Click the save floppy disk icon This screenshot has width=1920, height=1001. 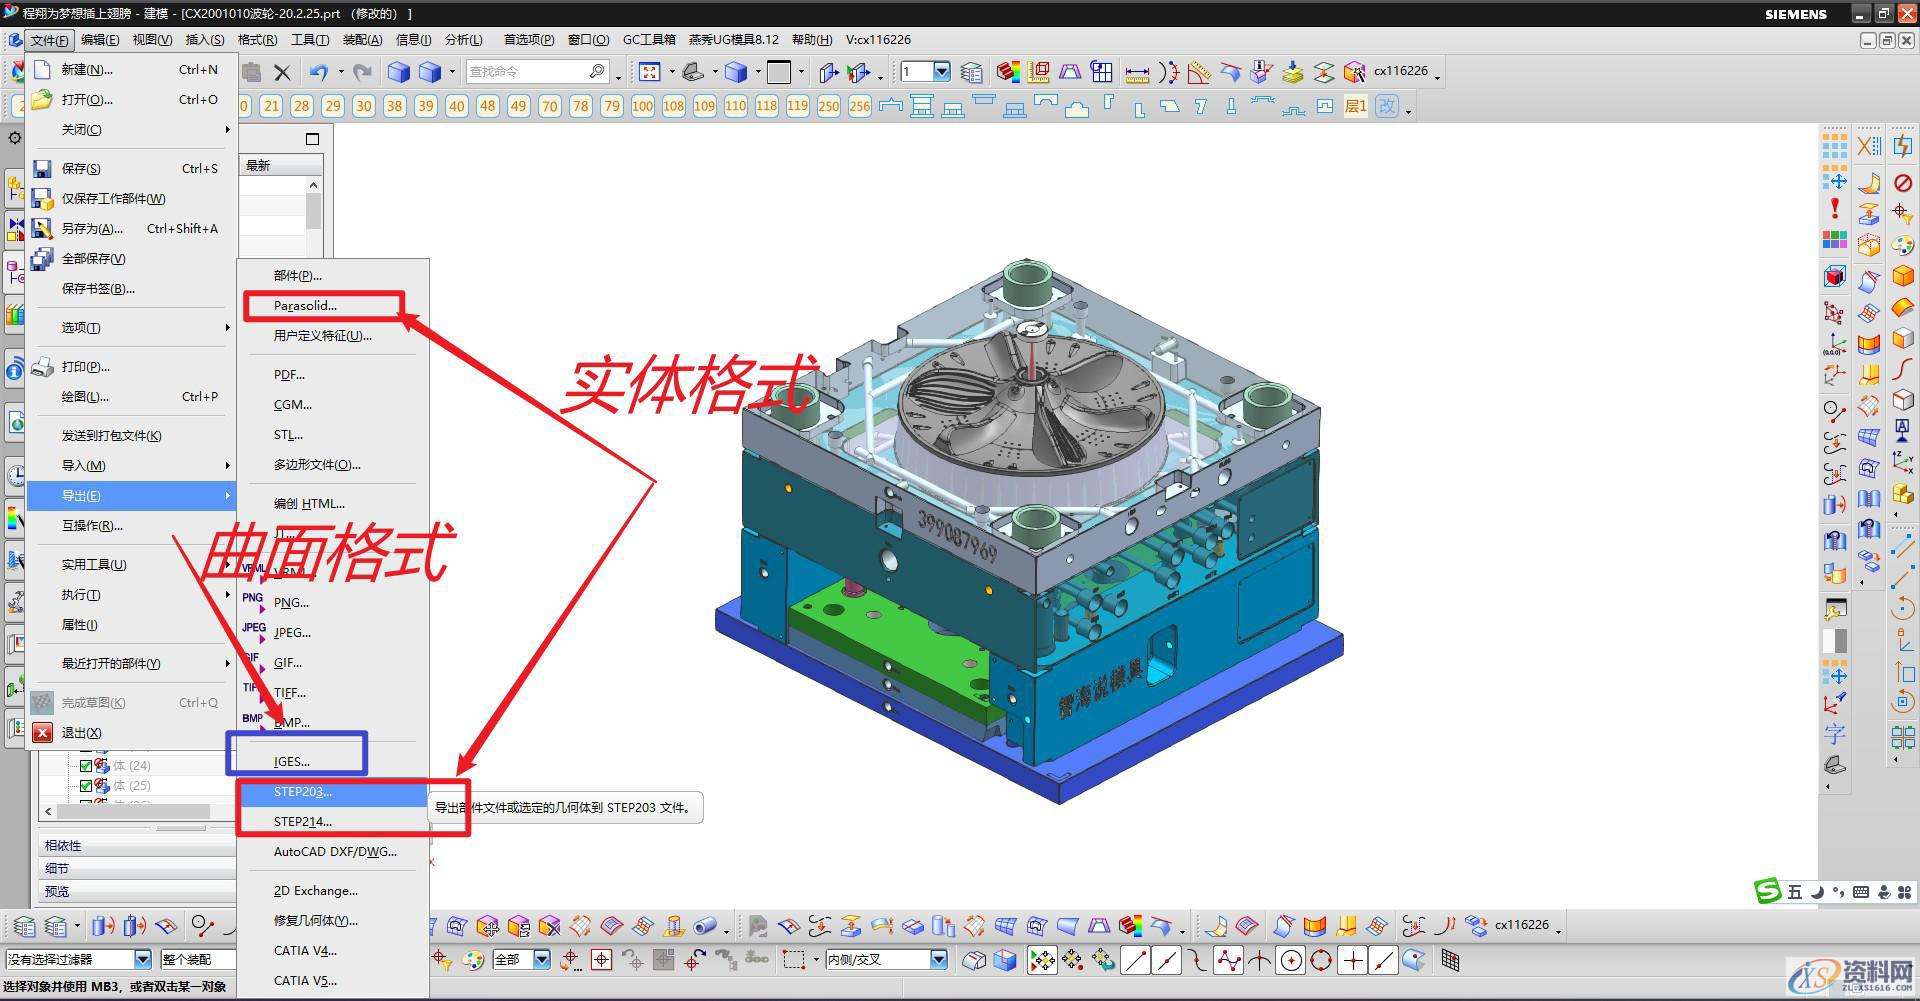tap(42, 168)
